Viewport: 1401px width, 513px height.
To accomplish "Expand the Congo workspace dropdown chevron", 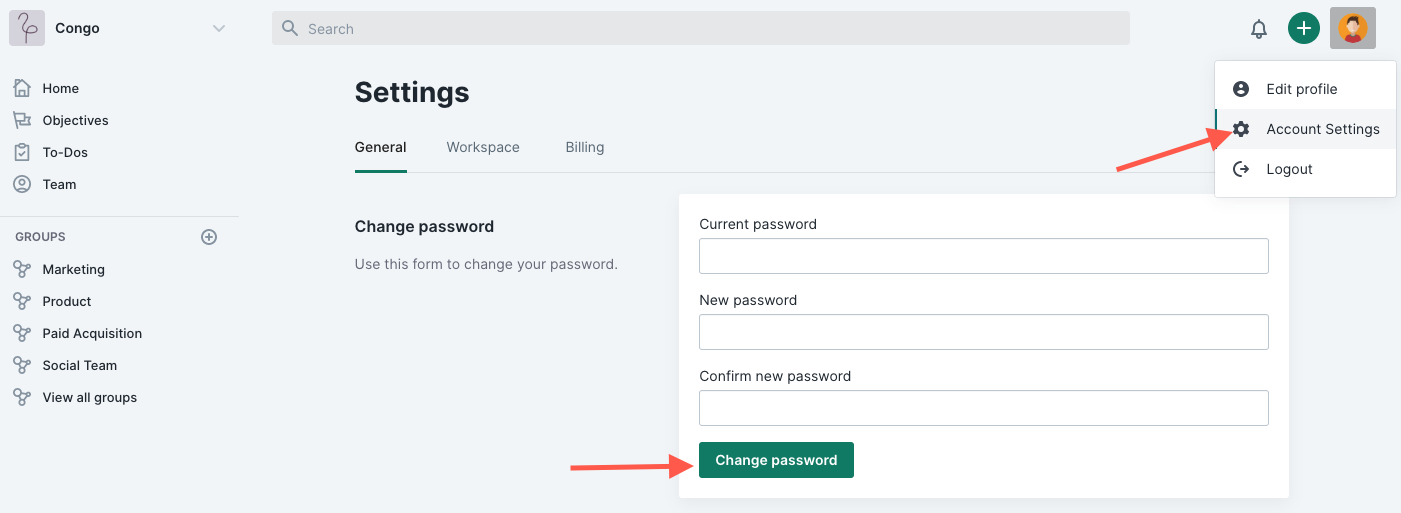I will pyautogui.click(x=219, y=28).
